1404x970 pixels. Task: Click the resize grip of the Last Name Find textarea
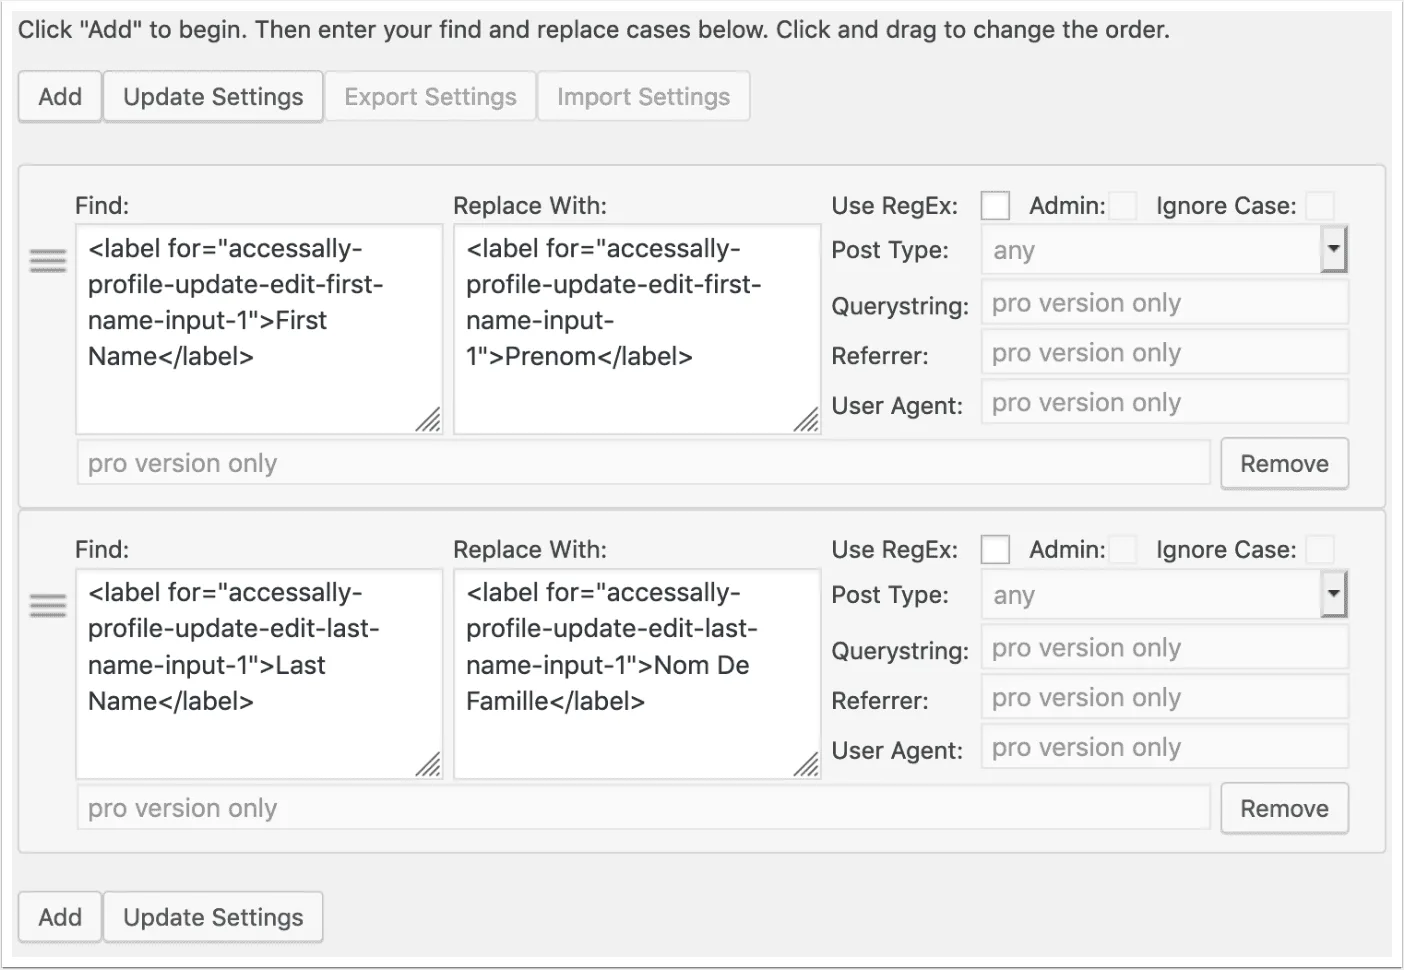click(428, 765)
